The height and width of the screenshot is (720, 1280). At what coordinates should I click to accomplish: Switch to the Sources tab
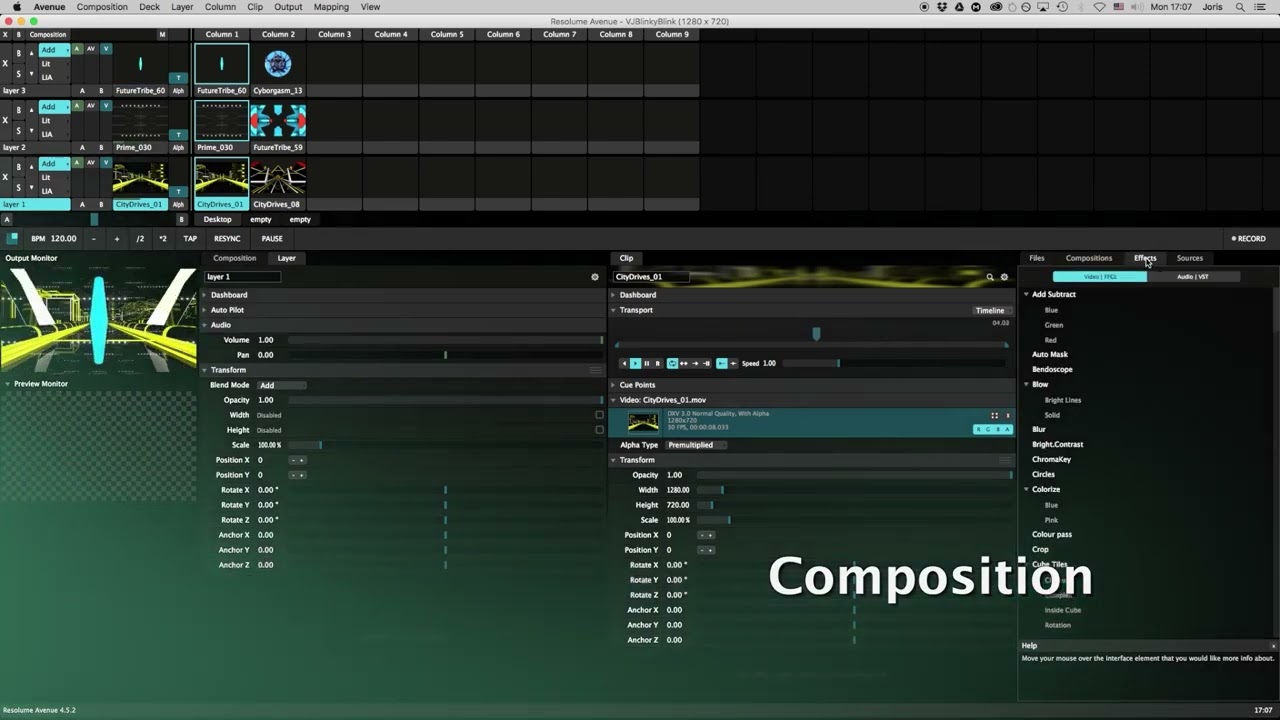(1189, 258)
